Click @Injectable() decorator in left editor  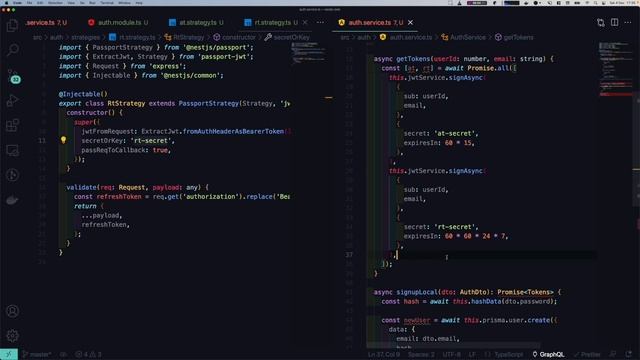click(x=83, y=94)
